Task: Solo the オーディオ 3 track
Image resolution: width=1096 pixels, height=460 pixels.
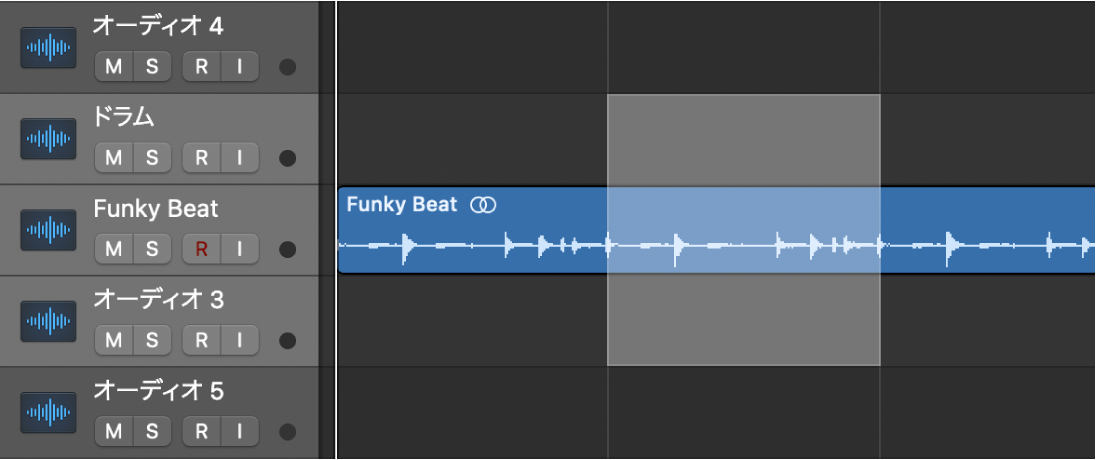Action: (152, 340)
